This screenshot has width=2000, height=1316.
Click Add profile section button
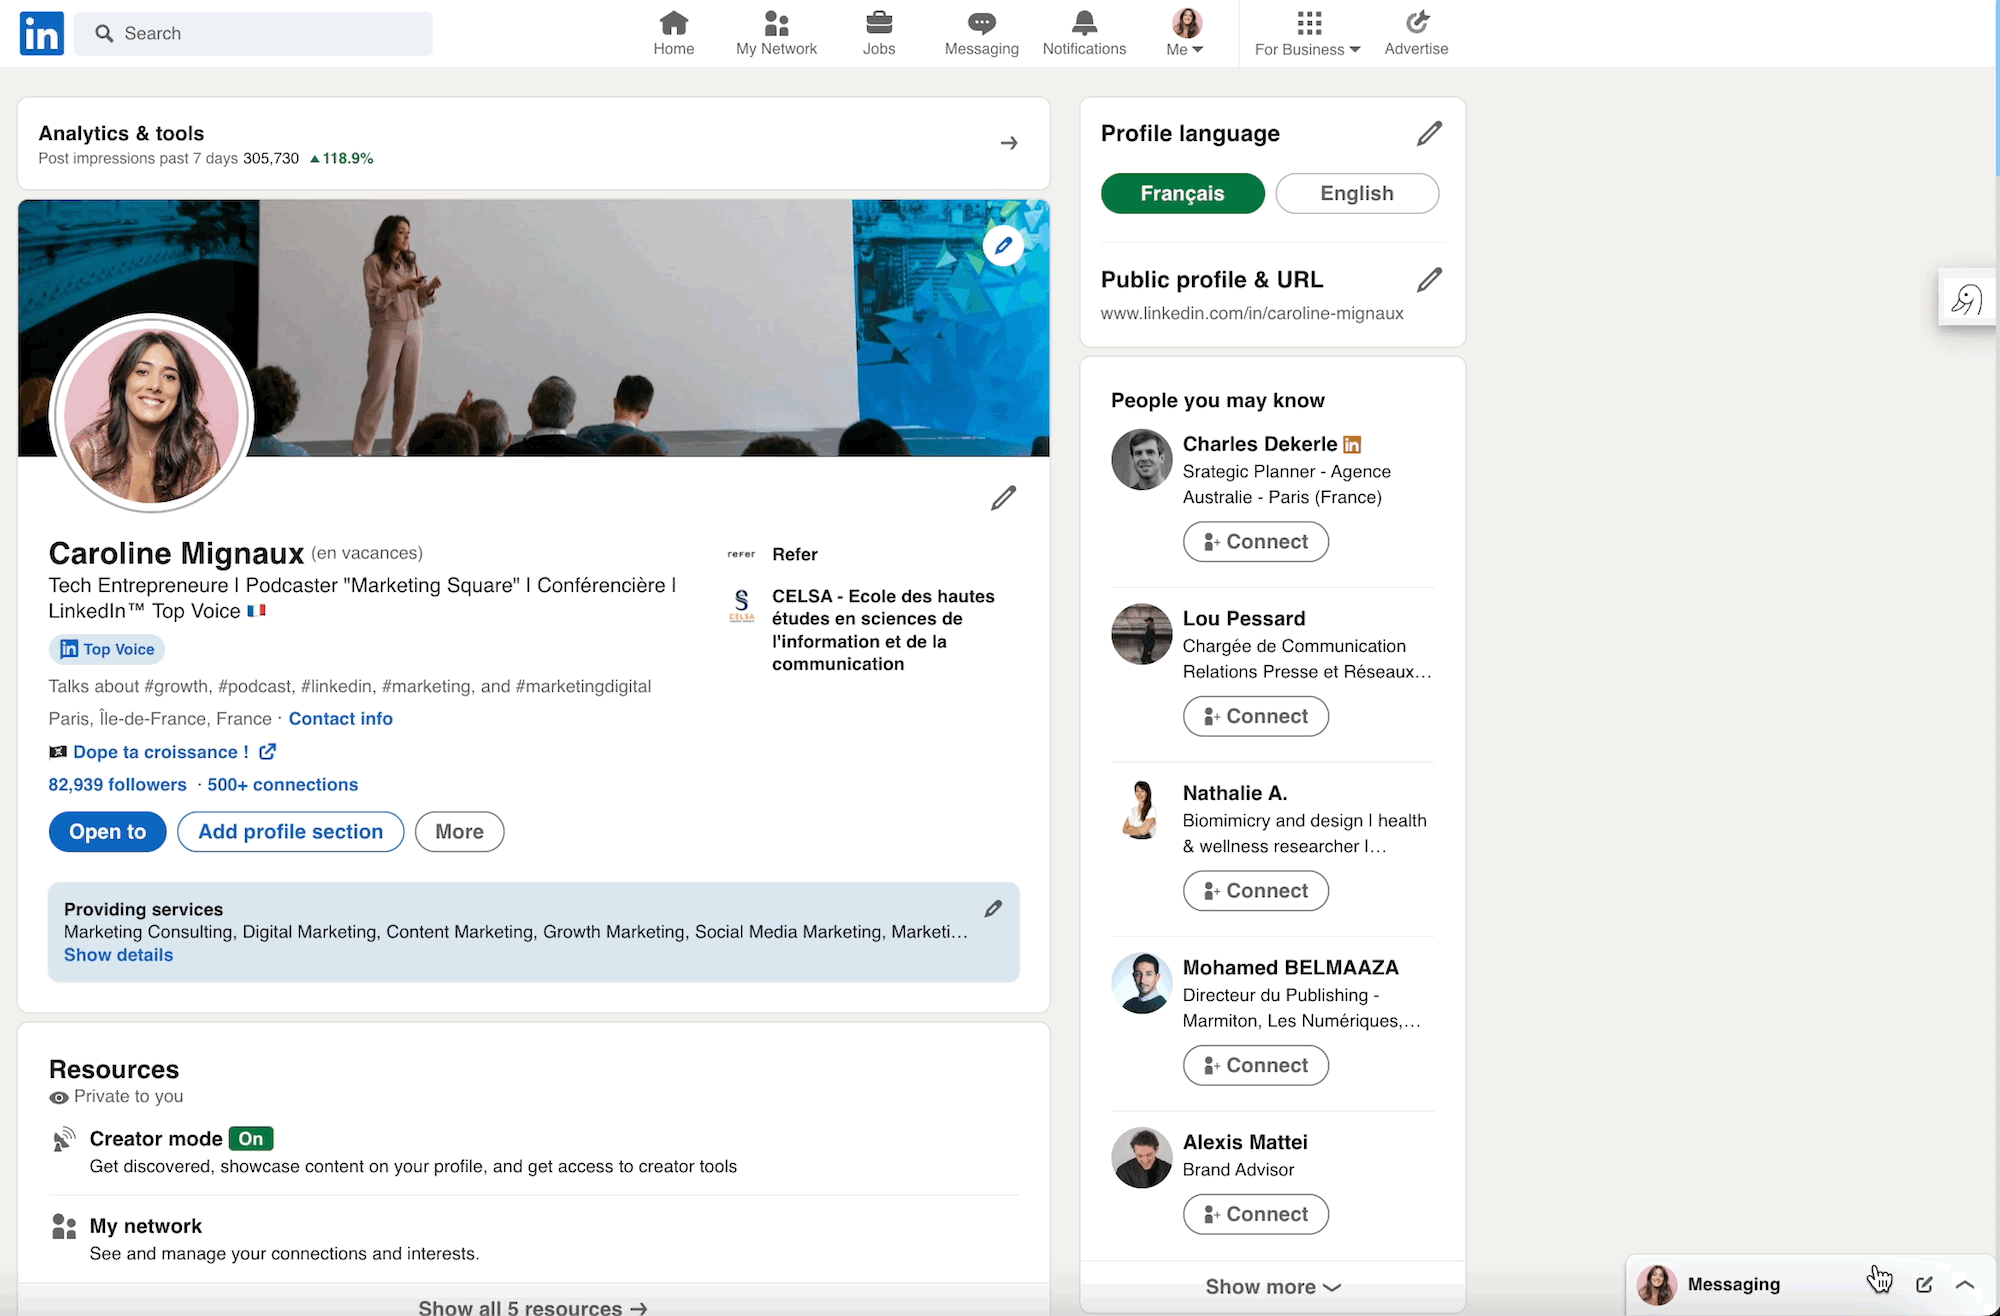click(x=290, y=832)
